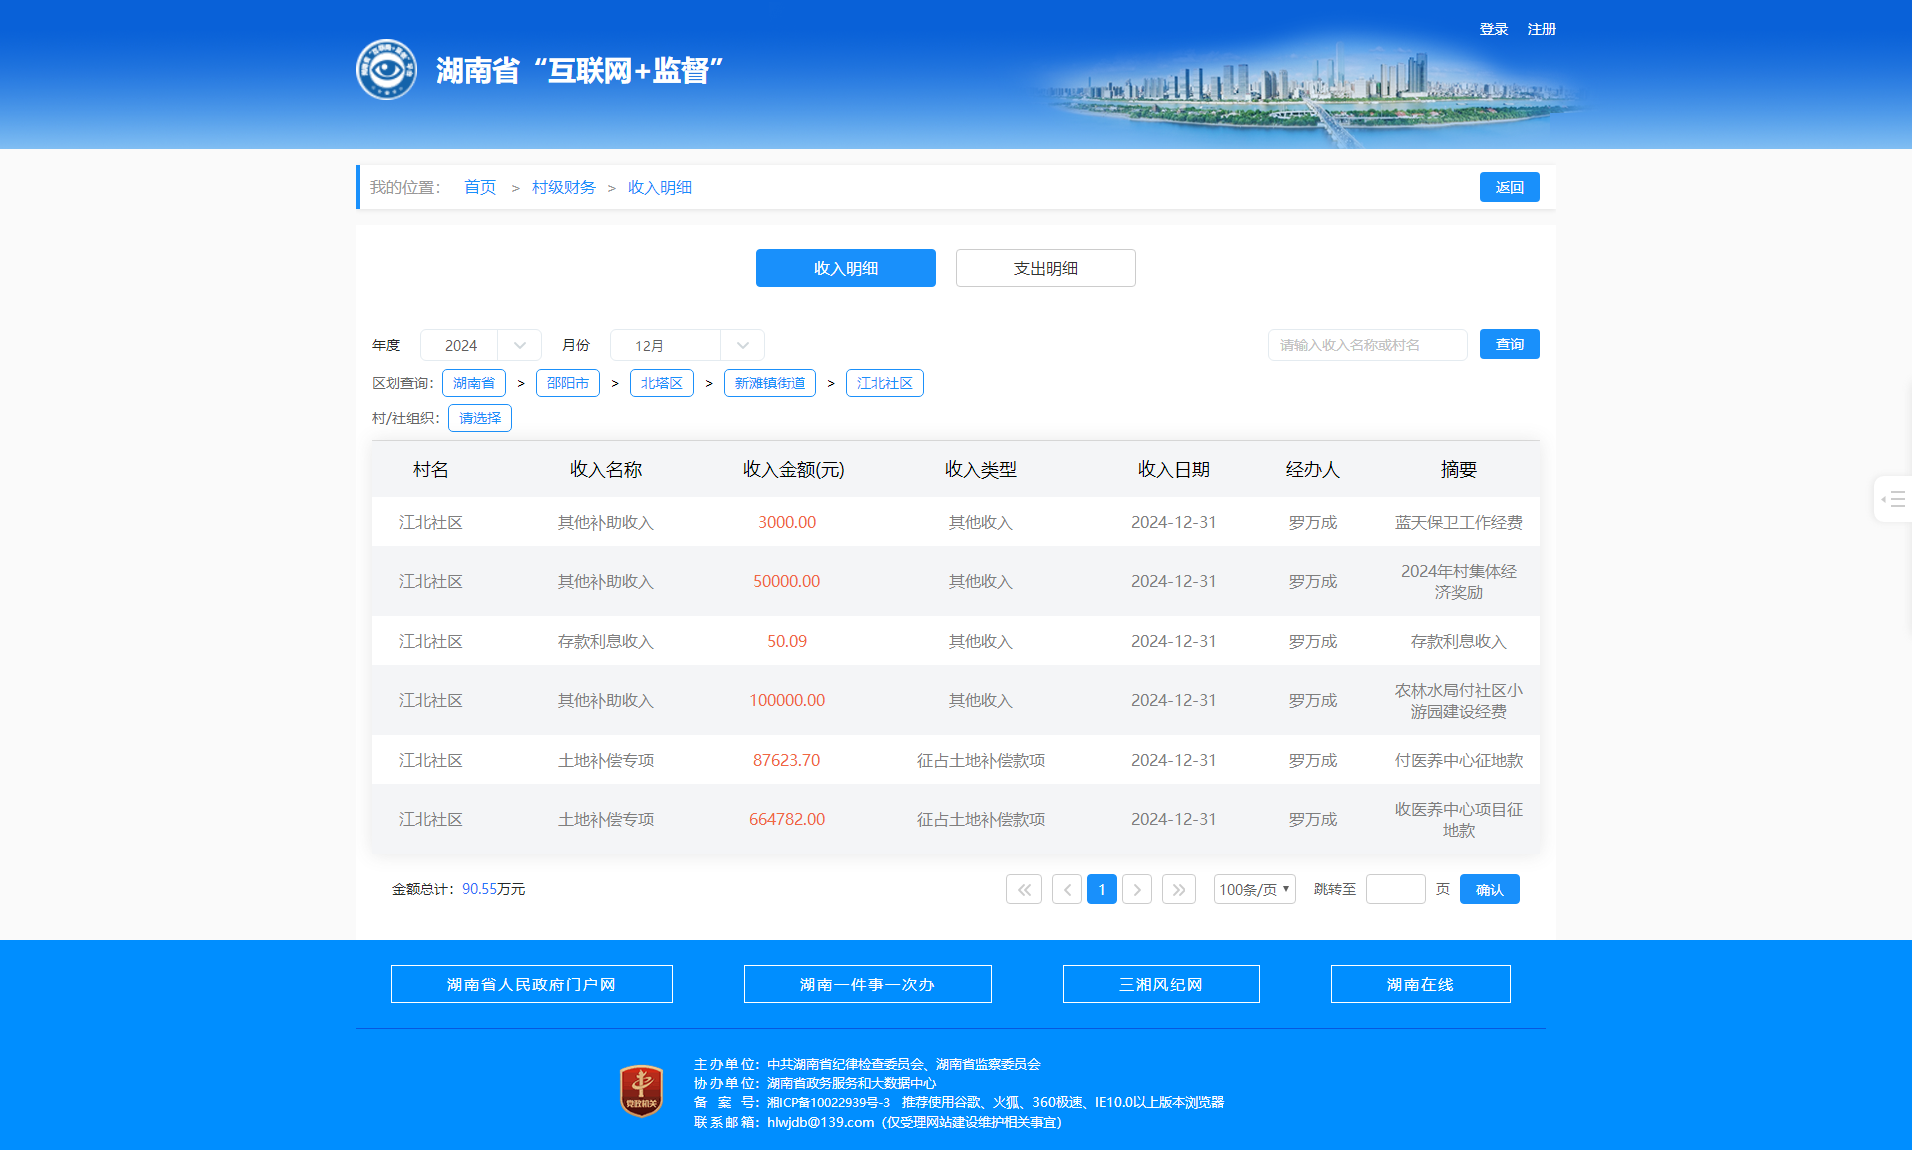Open the floating side panel menu icon
1912x1150 pixels.
pyautogui.click(x=1893, y=499)
